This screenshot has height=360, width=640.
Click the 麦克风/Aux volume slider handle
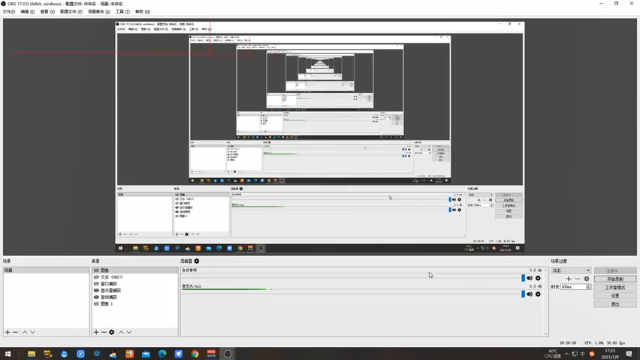pyautogui.click(x=523, y=294)
